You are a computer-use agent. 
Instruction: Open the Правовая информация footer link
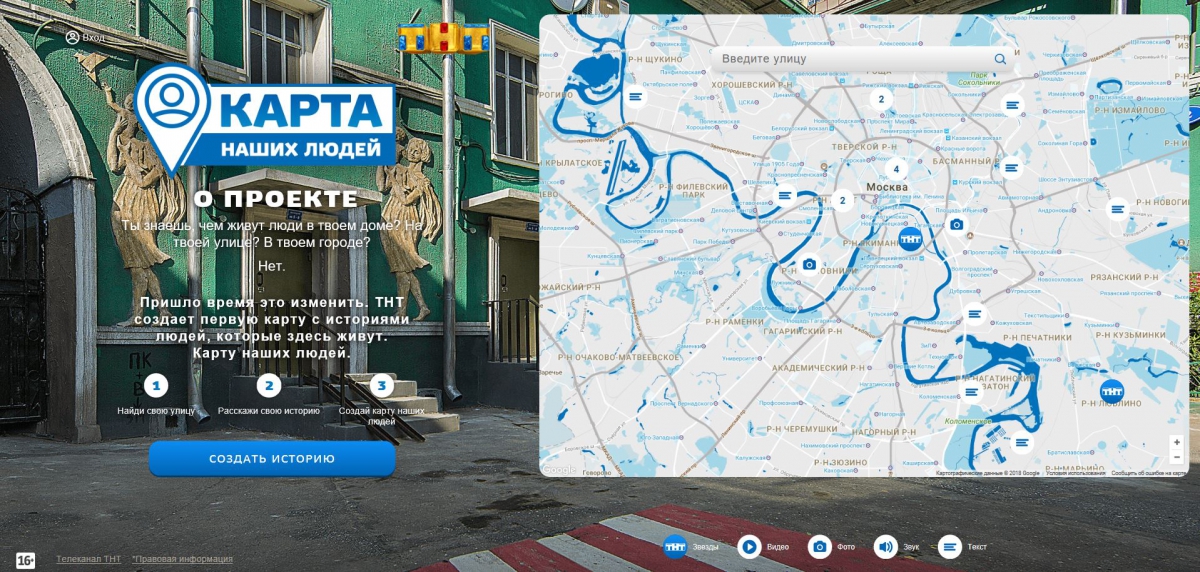tap(182, 559)
